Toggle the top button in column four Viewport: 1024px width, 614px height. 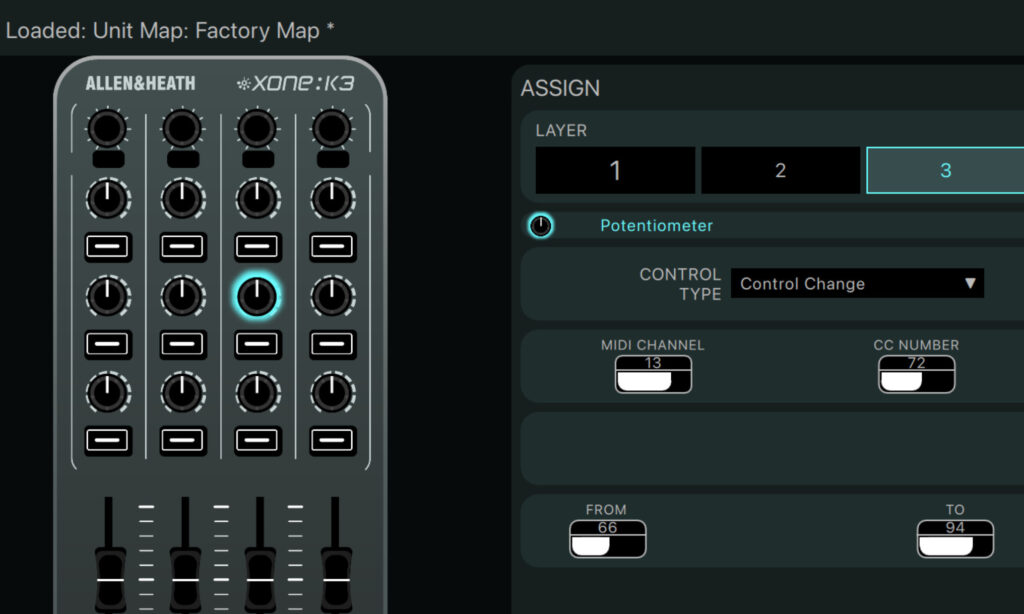(x=332, y=247)
